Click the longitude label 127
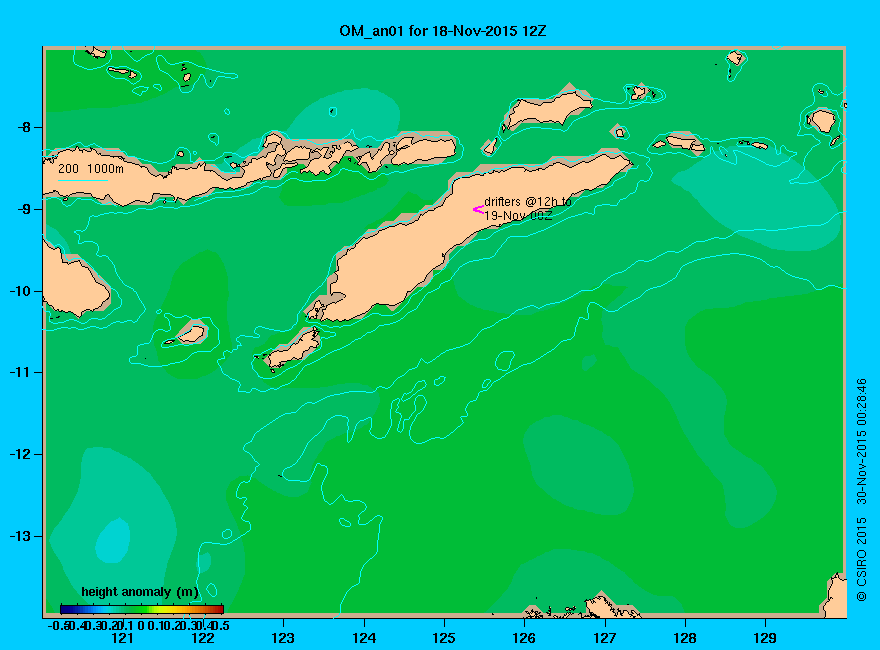This screenshot has width=880, height=650. click(604, 638)
